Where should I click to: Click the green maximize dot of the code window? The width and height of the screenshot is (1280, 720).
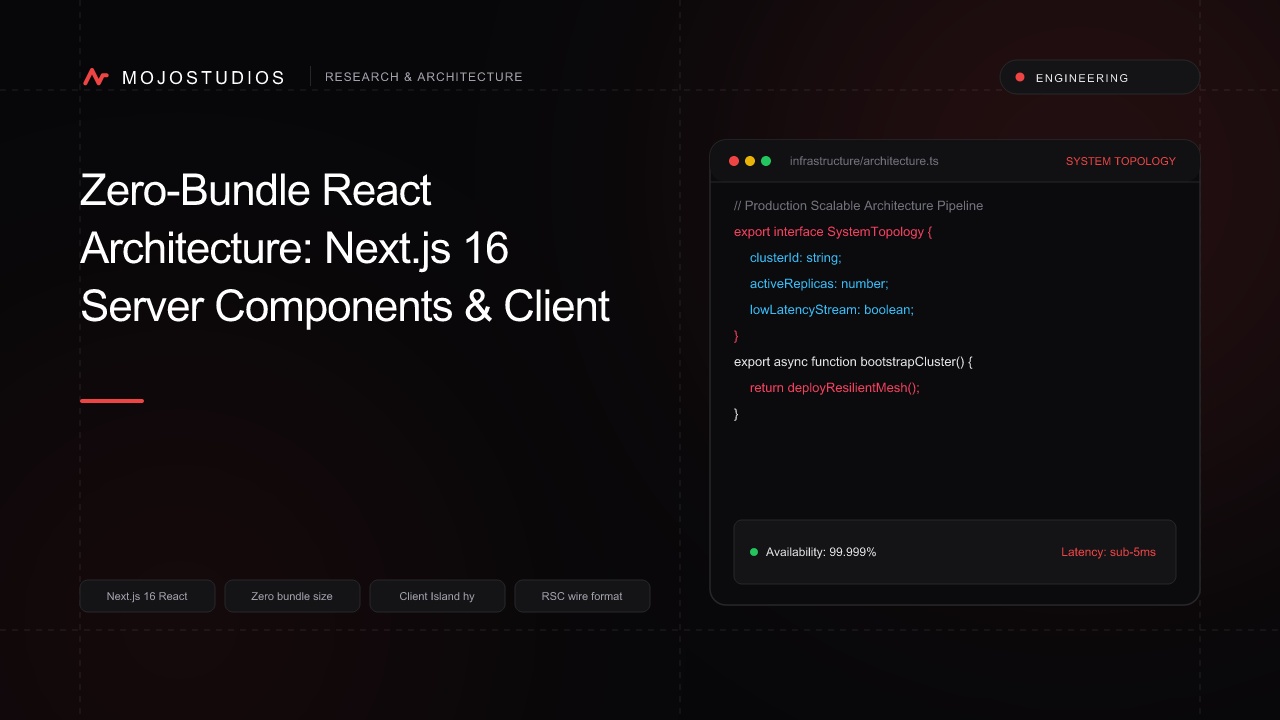click(x=766, y=161)
